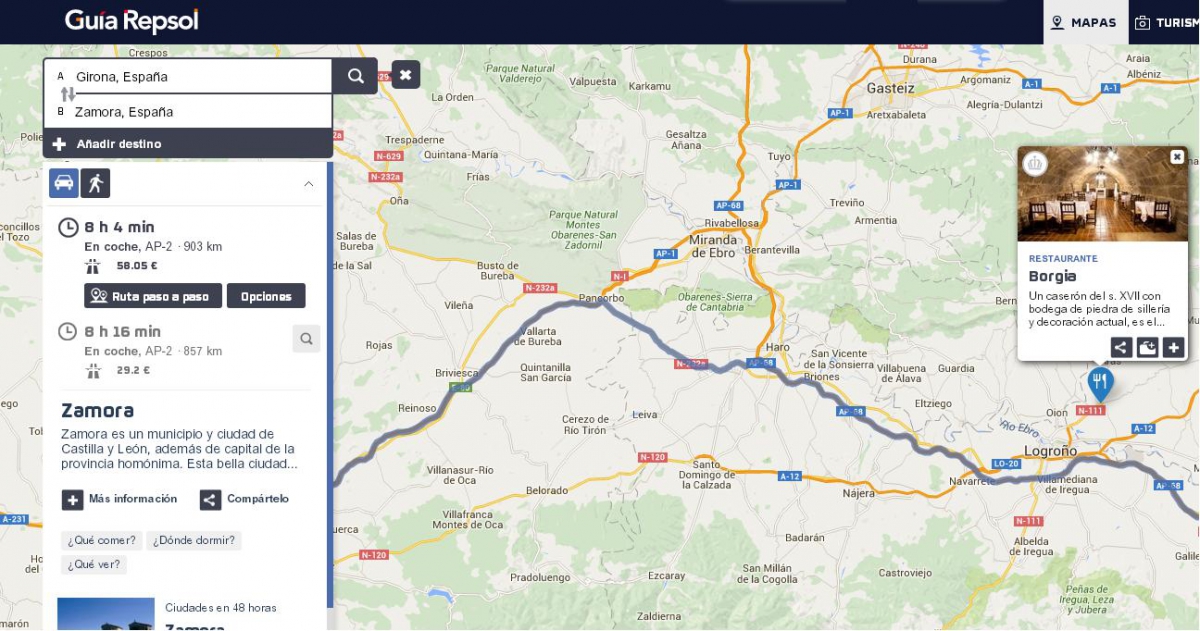Image resolution: width=1200 pixels, height=631 pixels.
Task: Clear the route with the X button
Action: point(405,75)
